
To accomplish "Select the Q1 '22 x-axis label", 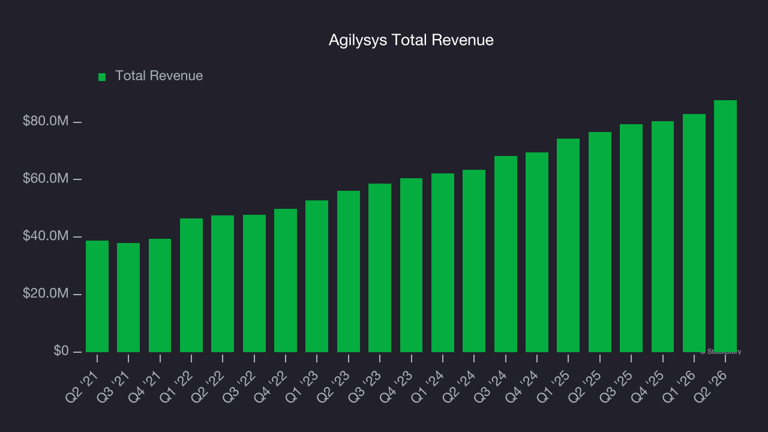I will (x=175, y=387).
